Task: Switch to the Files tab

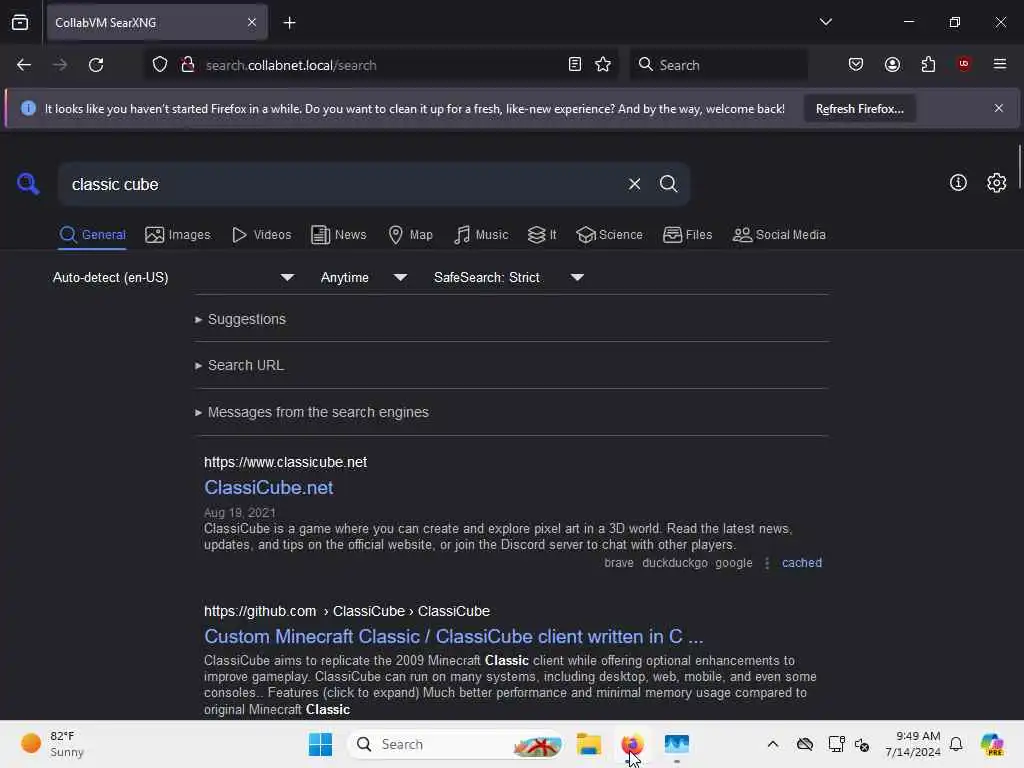Action: tap(687, 234)
